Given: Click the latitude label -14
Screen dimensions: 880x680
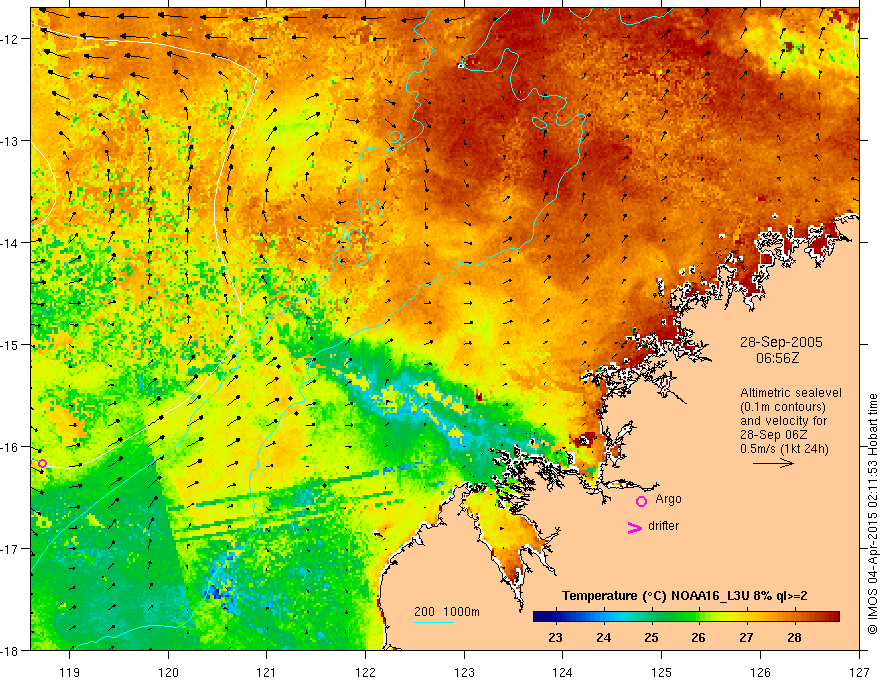Looking at the screenshot, I should [11, 243].
